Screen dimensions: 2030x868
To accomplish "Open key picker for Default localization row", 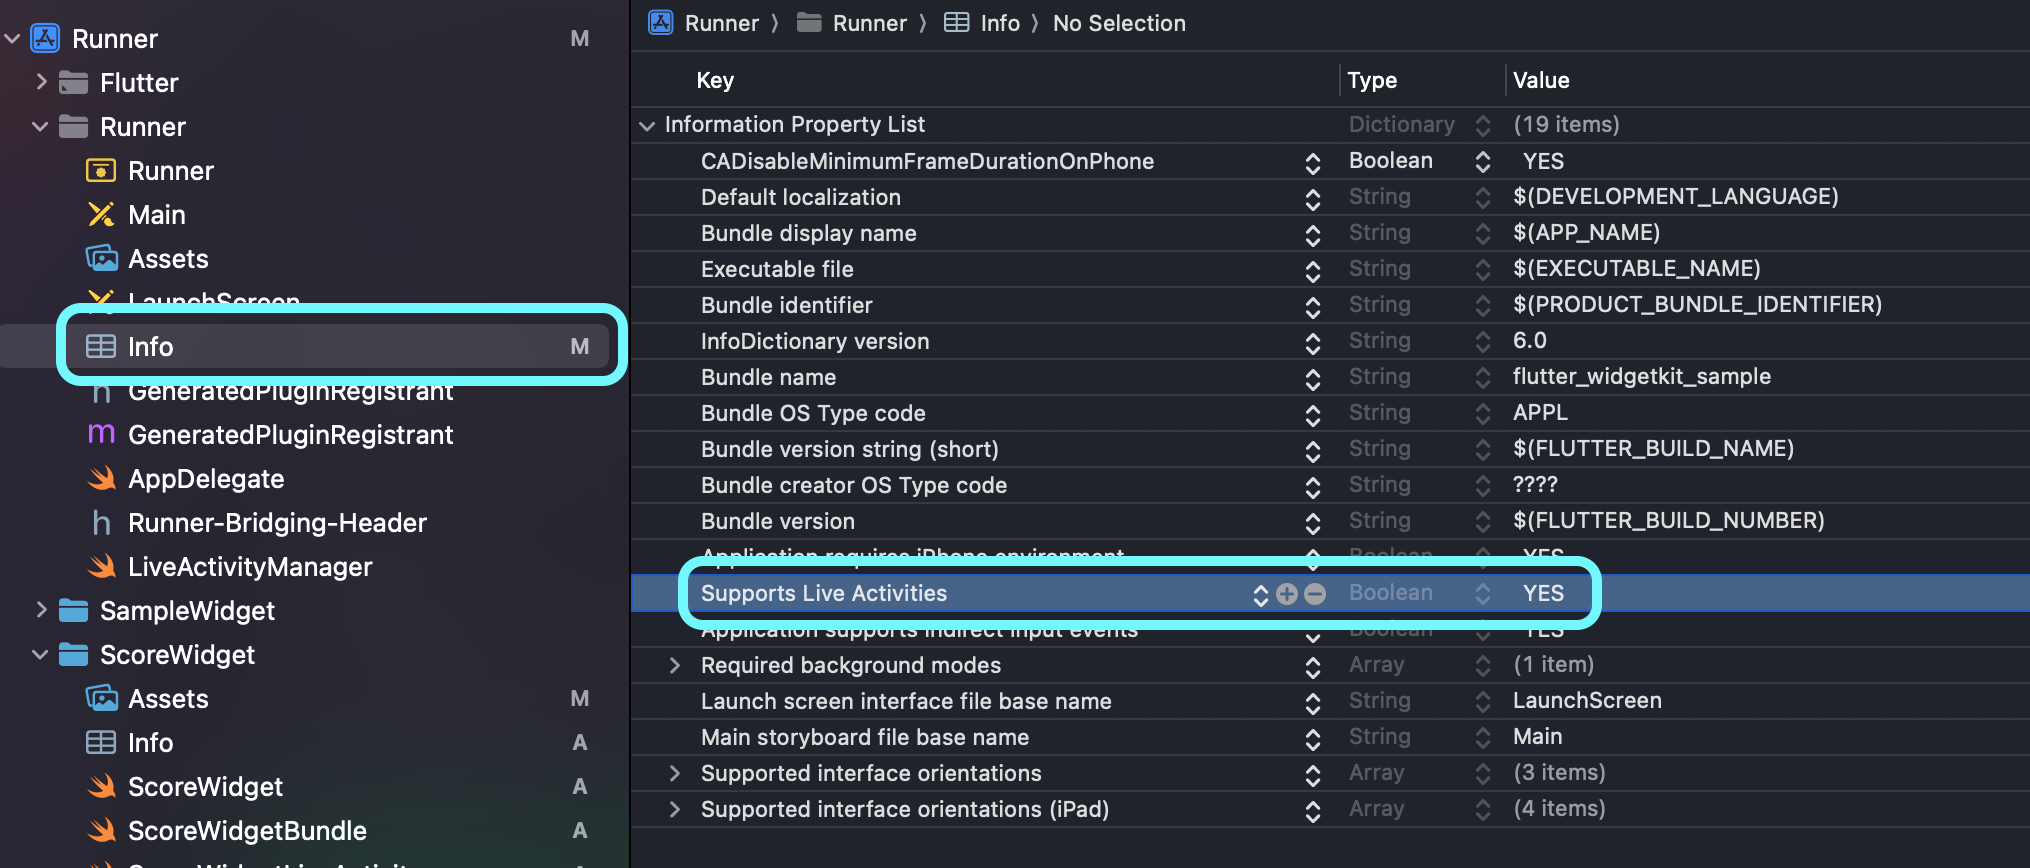I will pyautogui.click(x=1313, y=198).
